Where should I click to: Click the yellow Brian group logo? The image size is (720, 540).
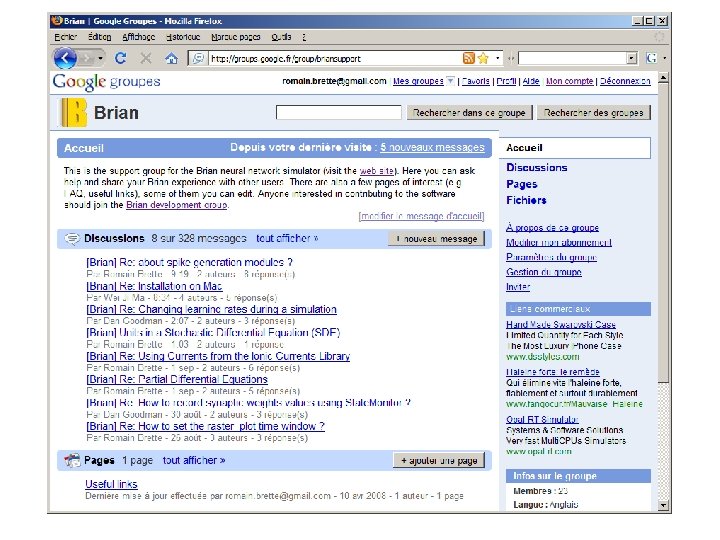click(x=73, y=112)
